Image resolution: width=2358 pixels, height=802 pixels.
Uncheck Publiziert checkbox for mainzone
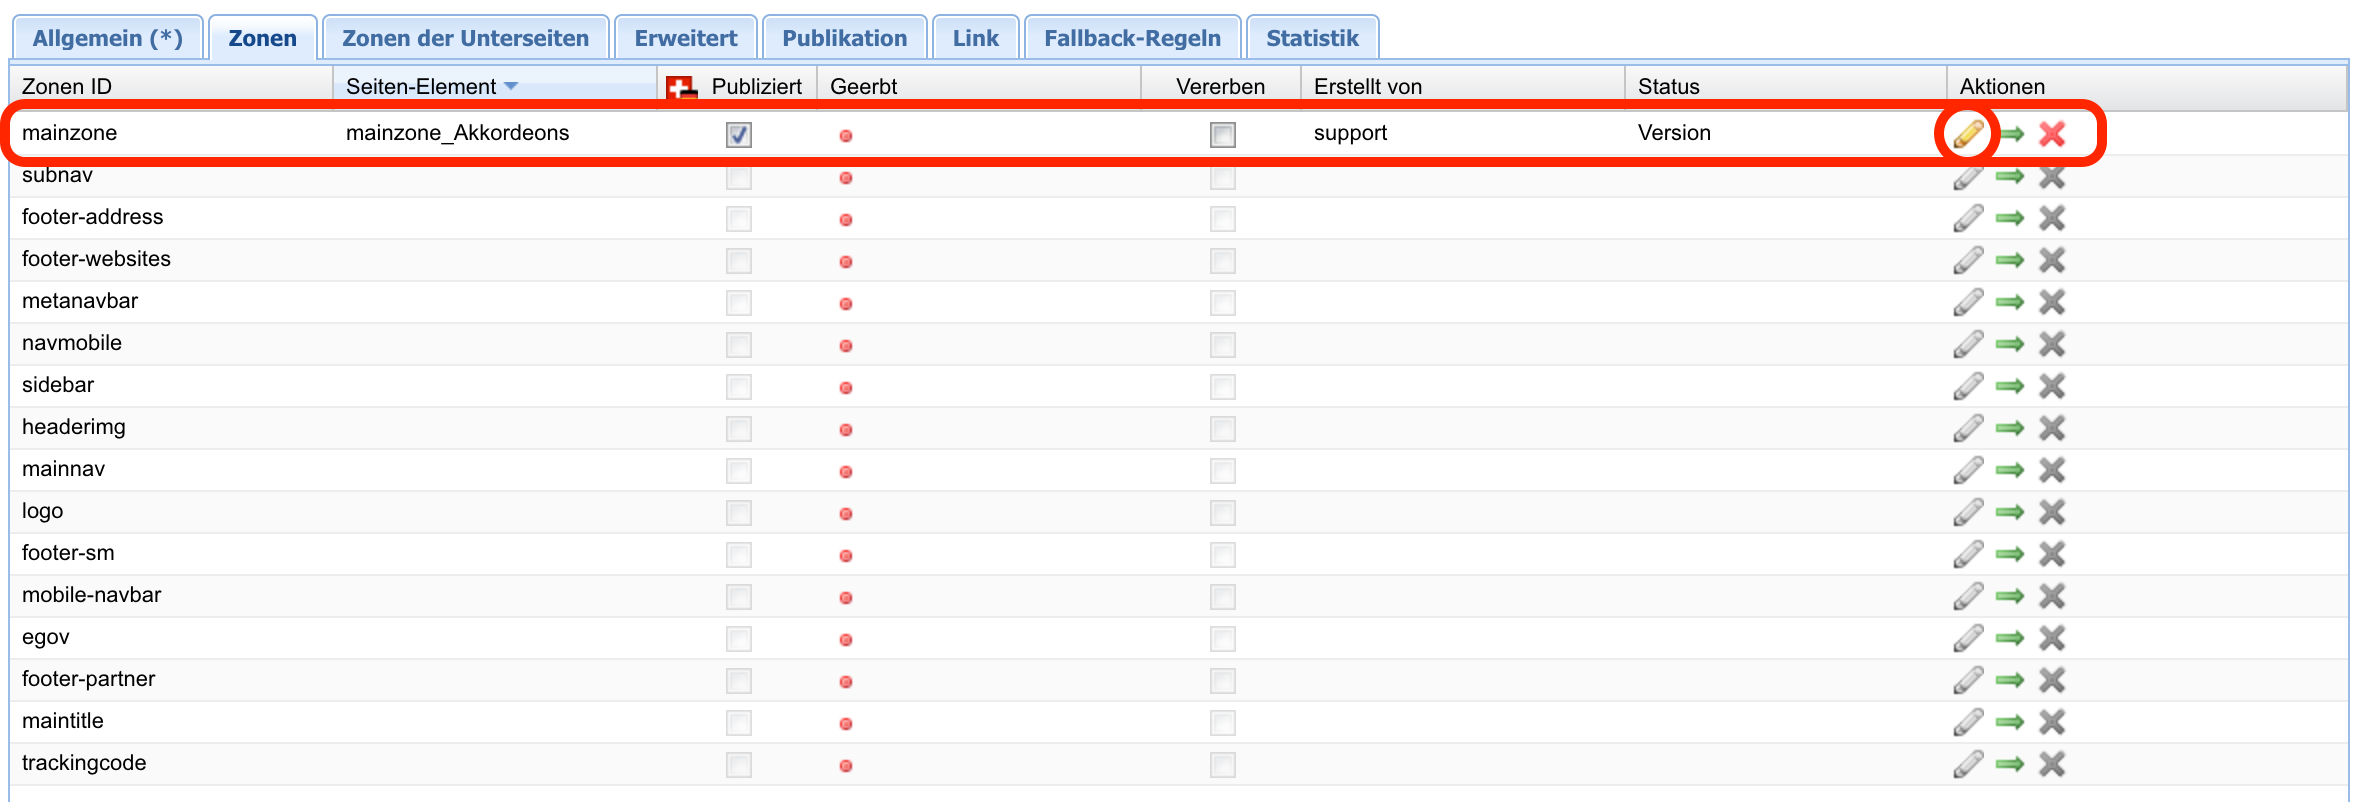pos(739,134)
